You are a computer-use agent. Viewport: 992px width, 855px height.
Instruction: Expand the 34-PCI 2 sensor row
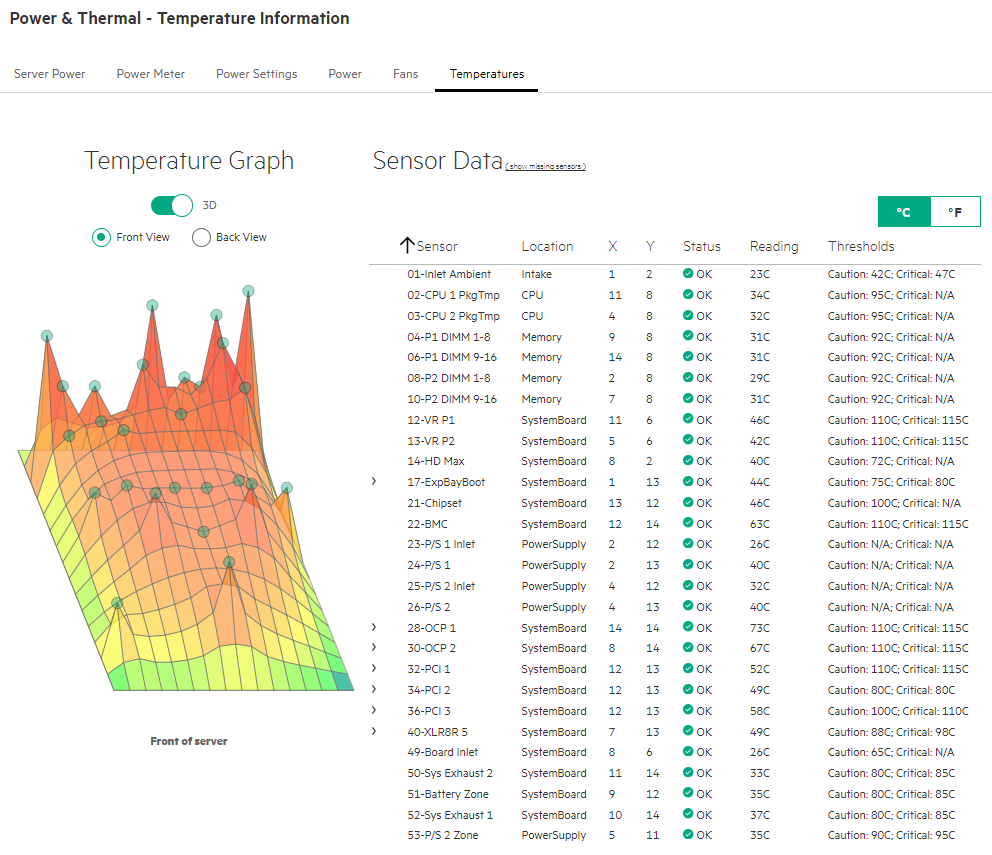point(374,689)
